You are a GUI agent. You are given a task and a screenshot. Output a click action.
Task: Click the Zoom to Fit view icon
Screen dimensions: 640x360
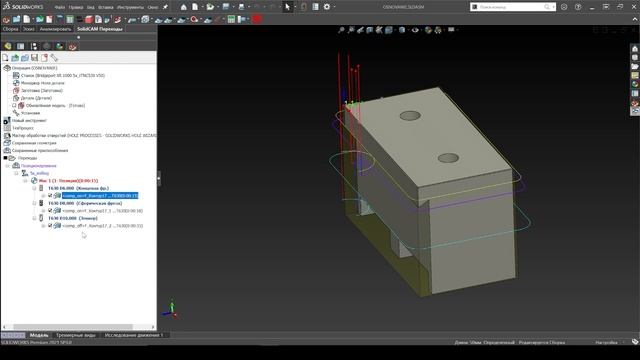point(341,30)
